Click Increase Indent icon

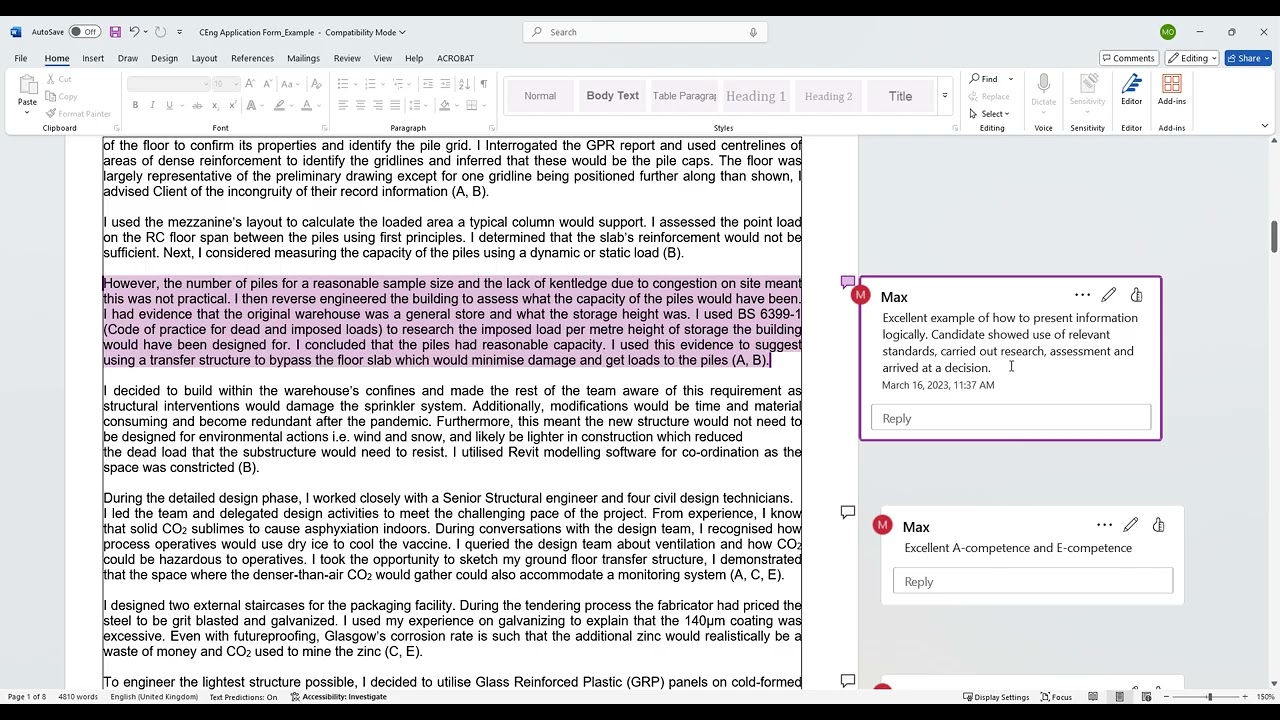point(446,83)
